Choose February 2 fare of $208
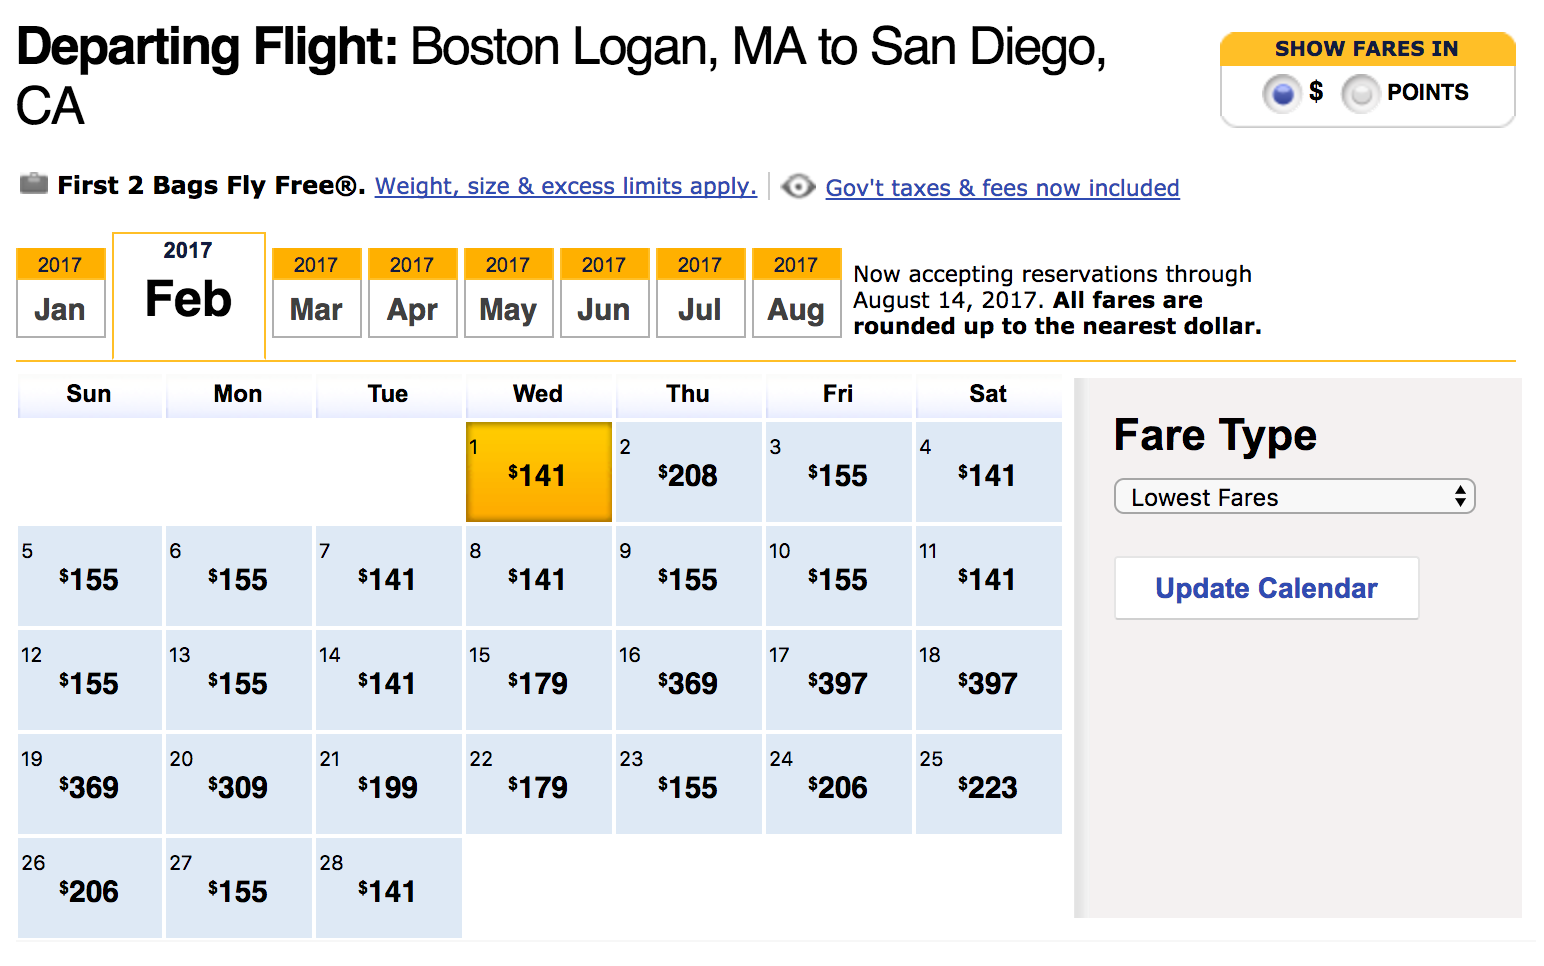 pyautogui.click(x=689, y=472)
